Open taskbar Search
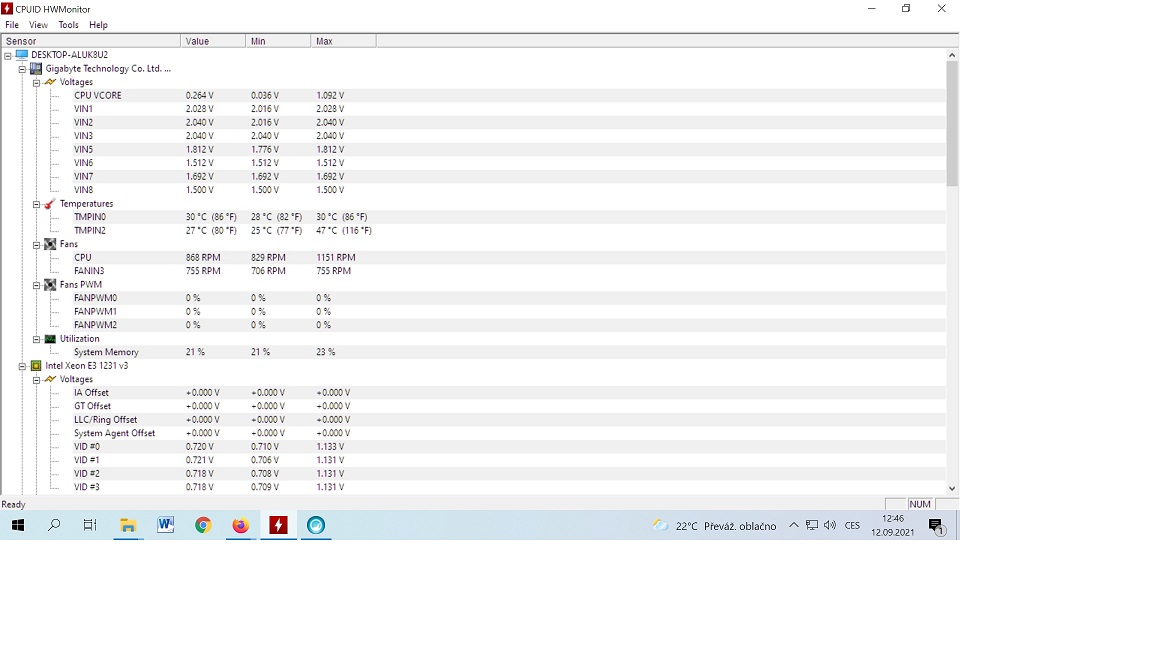Viewport: 1152px width, 648px height. pos(54,525)
